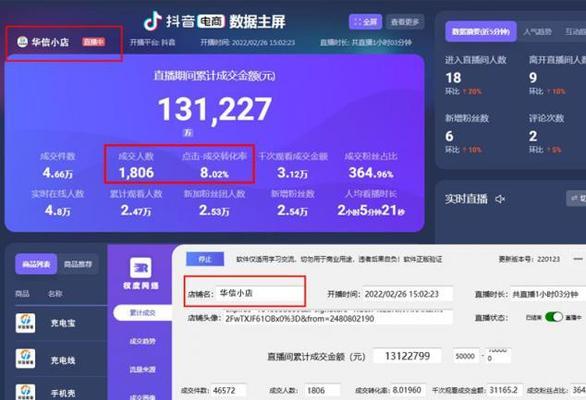
Task: Click the 成交粉丝占比 value 364.96%
Action: (371, 173)
